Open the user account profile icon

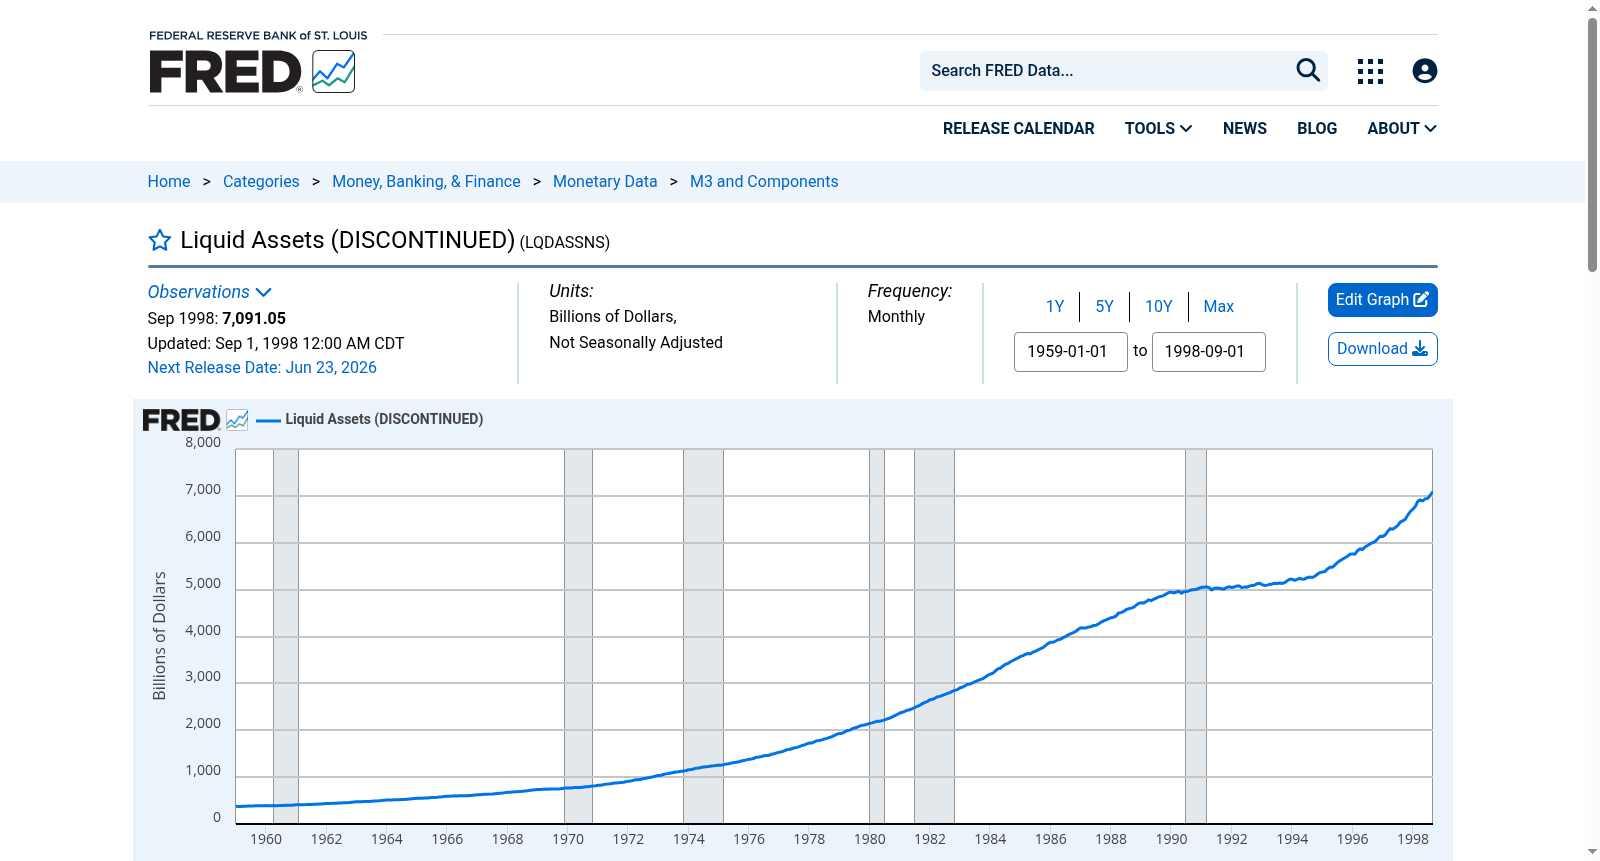[x=1424, y=71]
